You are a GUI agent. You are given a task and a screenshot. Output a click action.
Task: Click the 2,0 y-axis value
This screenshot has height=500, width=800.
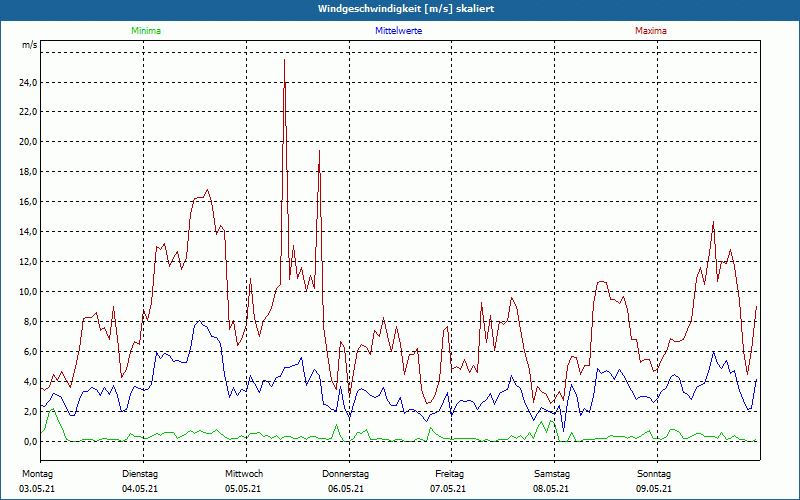[x=31, y=412]
